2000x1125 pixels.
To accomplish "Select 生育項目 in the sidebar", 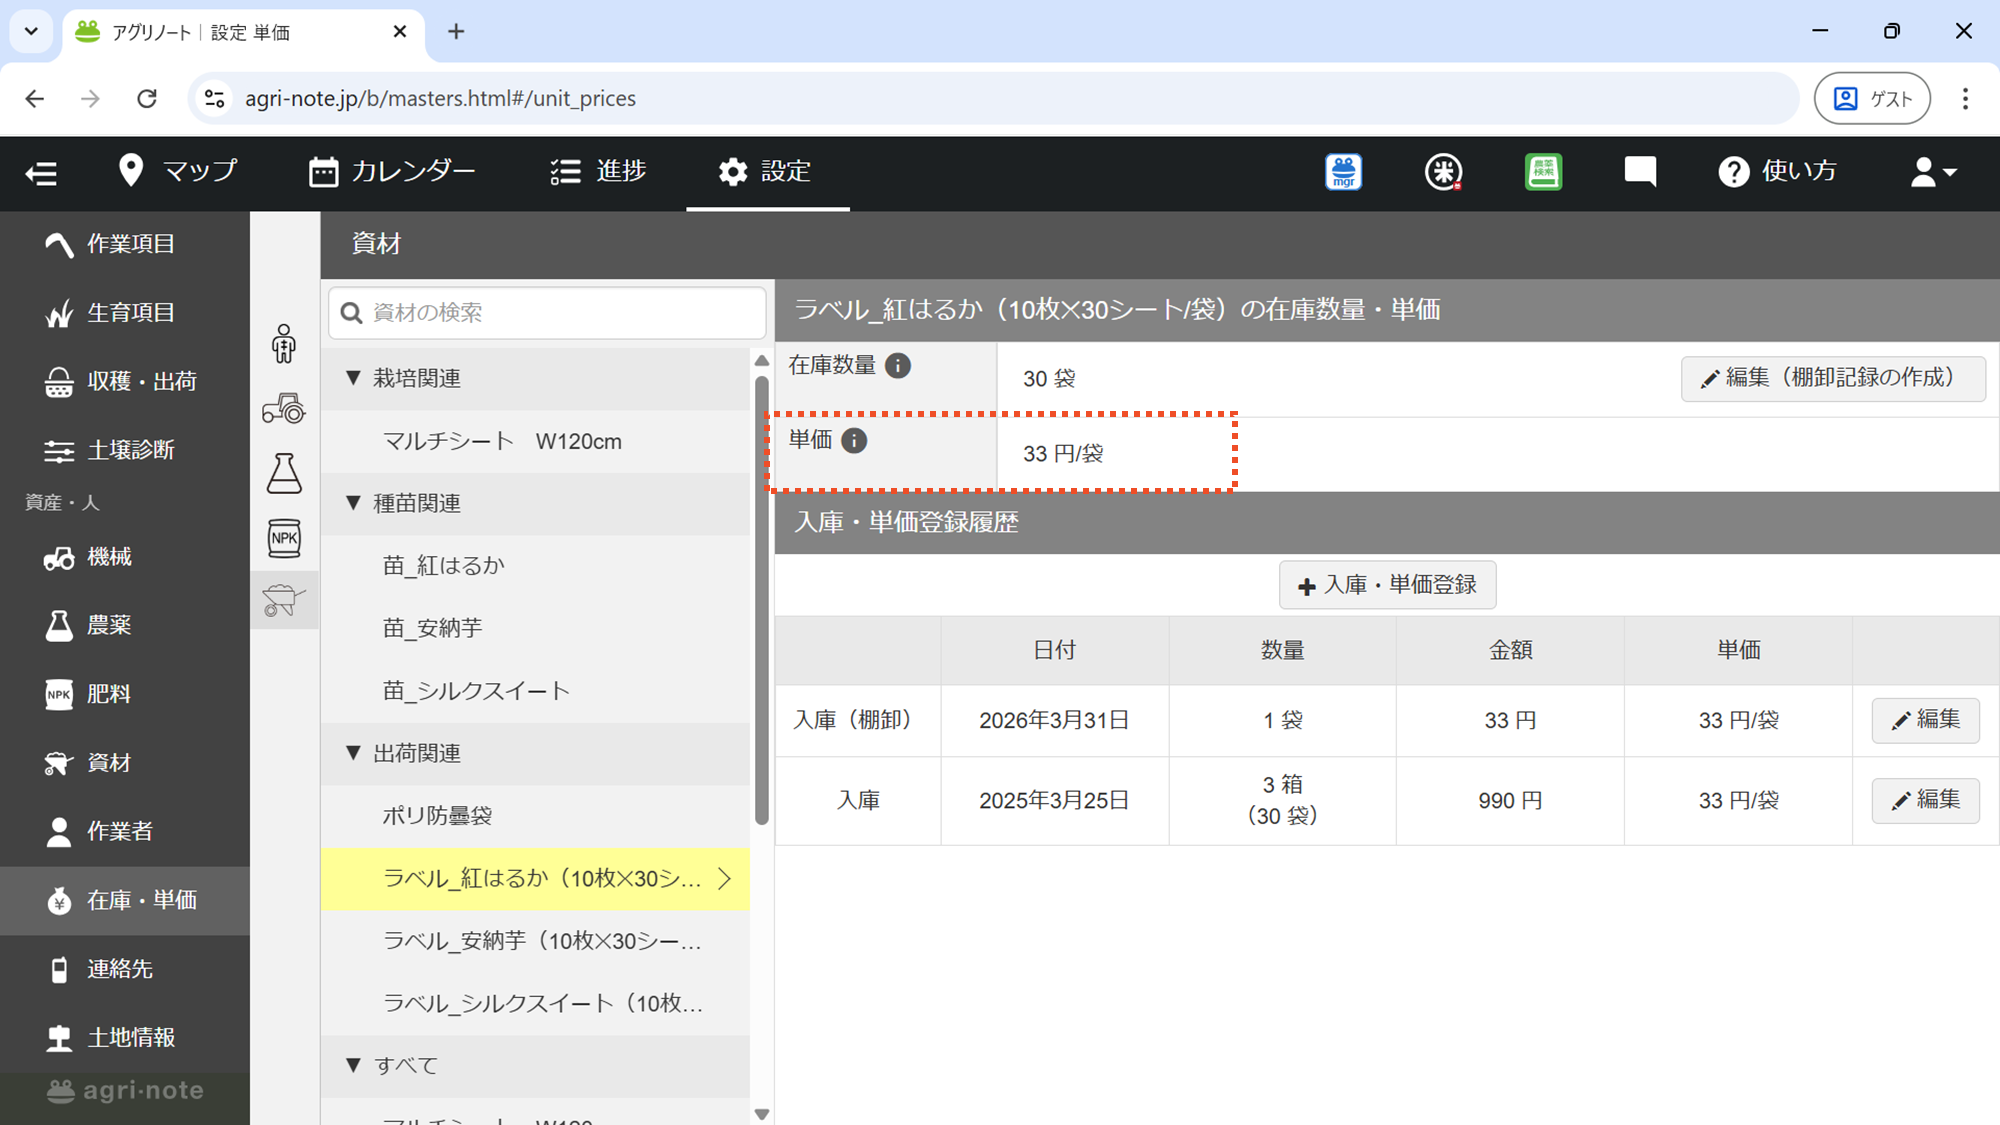I will pos(125,313).
